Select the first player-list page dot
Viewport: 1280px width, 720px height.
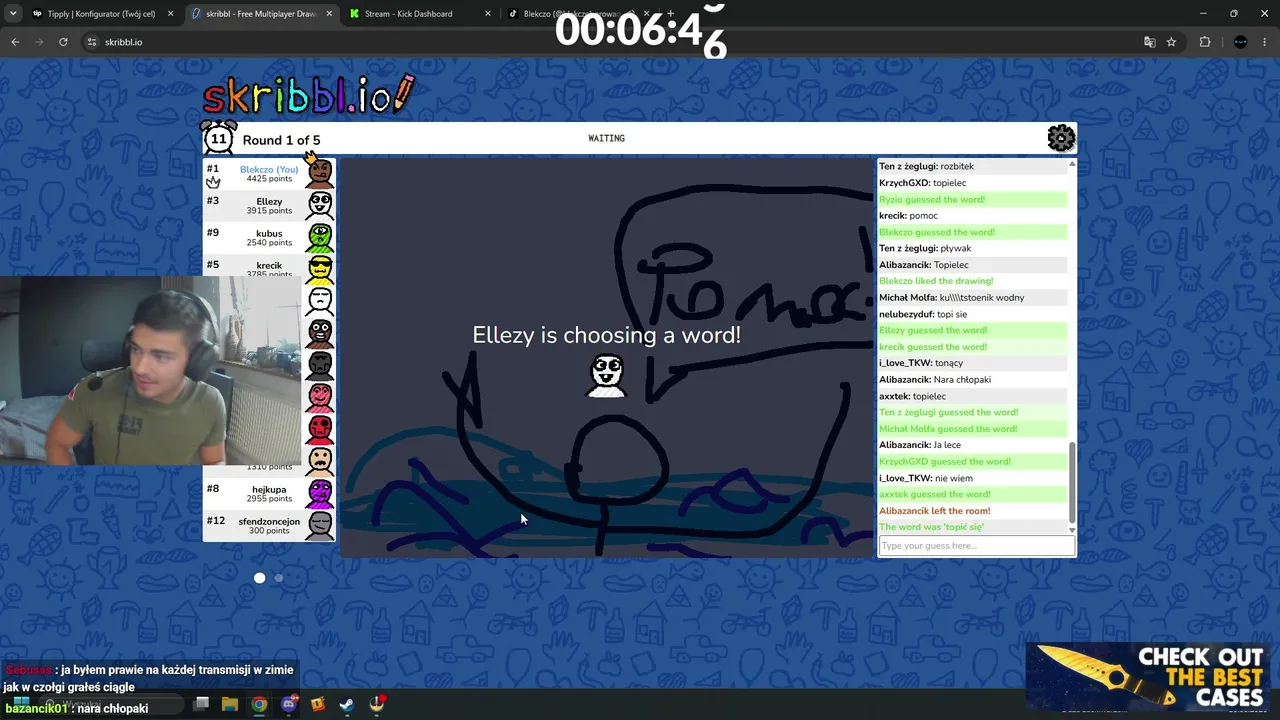click(260, 578)
